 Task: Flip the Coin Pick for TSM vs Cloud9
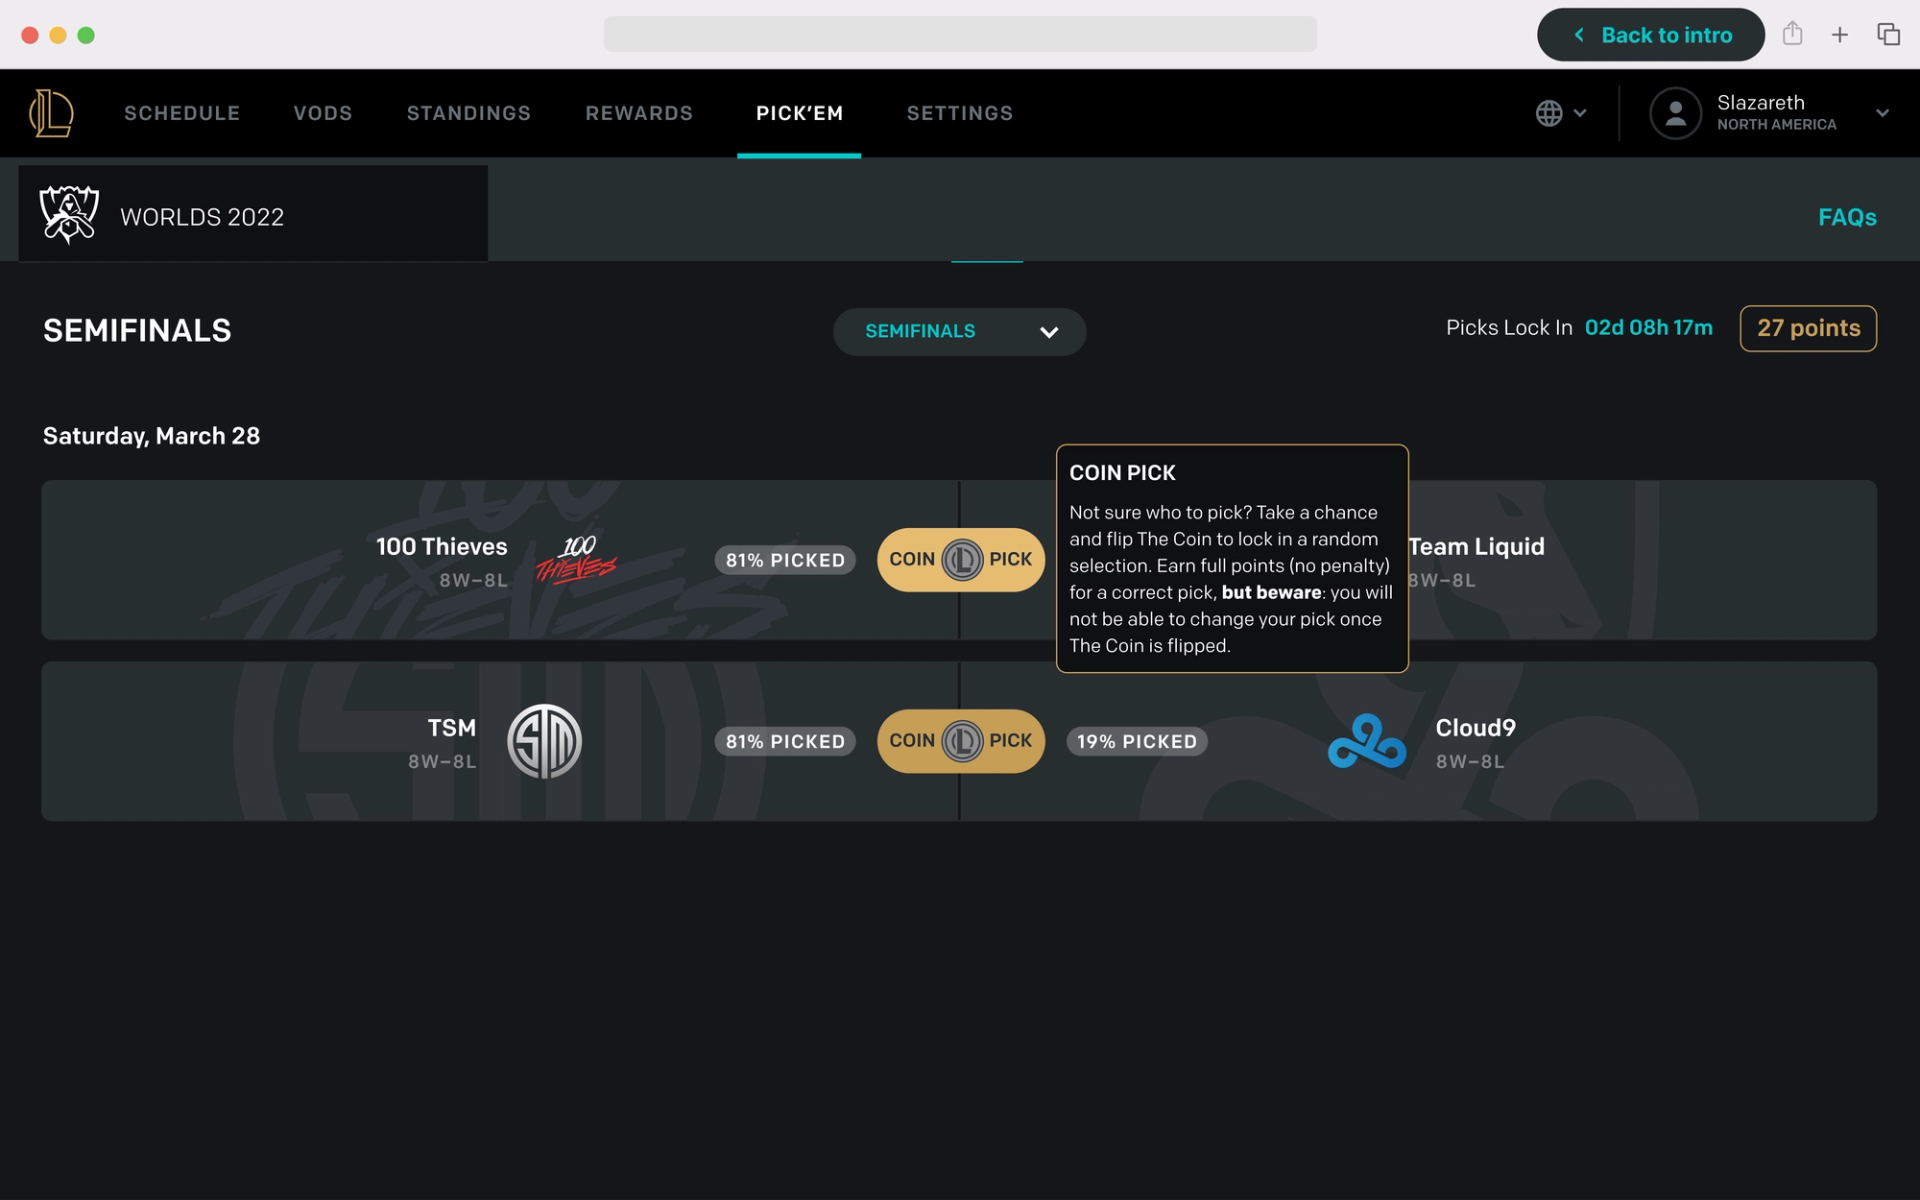[960, 741]
